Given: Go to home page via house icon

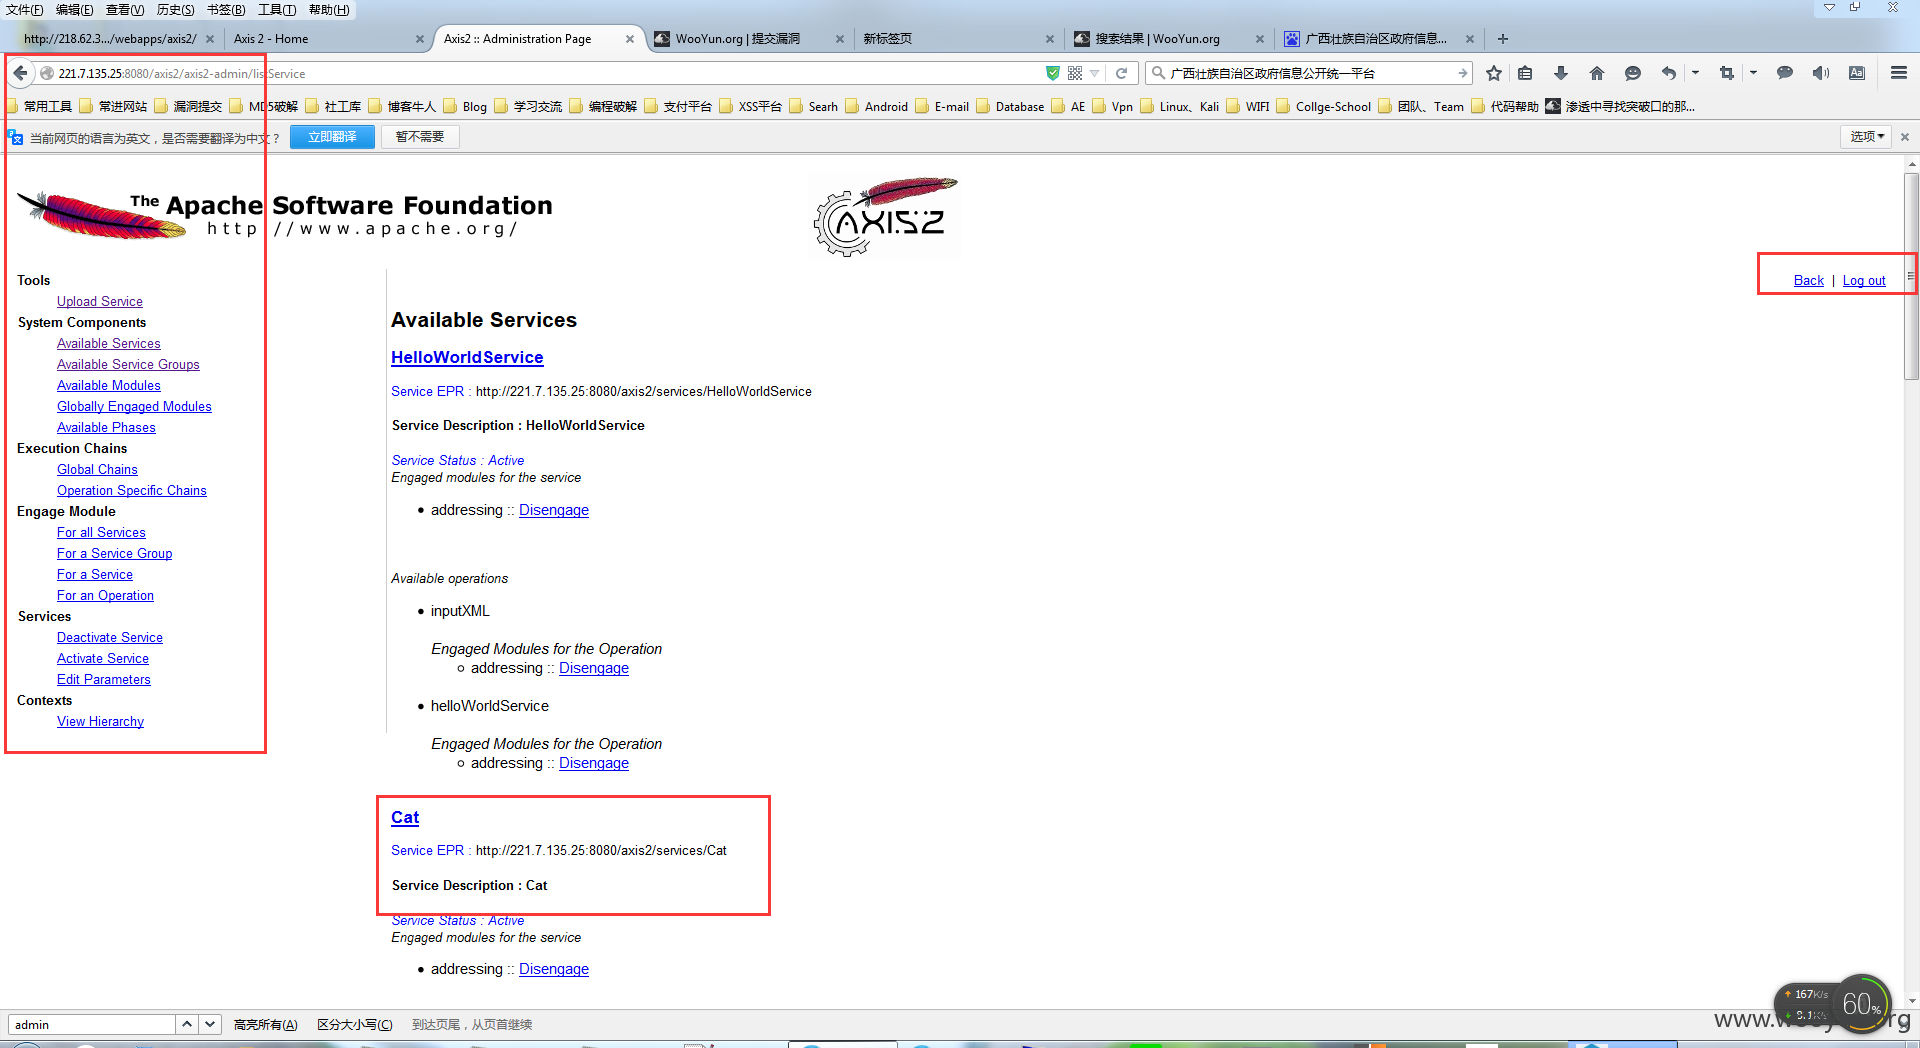Looking at the screenshot, I should pyautogui.click(x=1596, y=73).
